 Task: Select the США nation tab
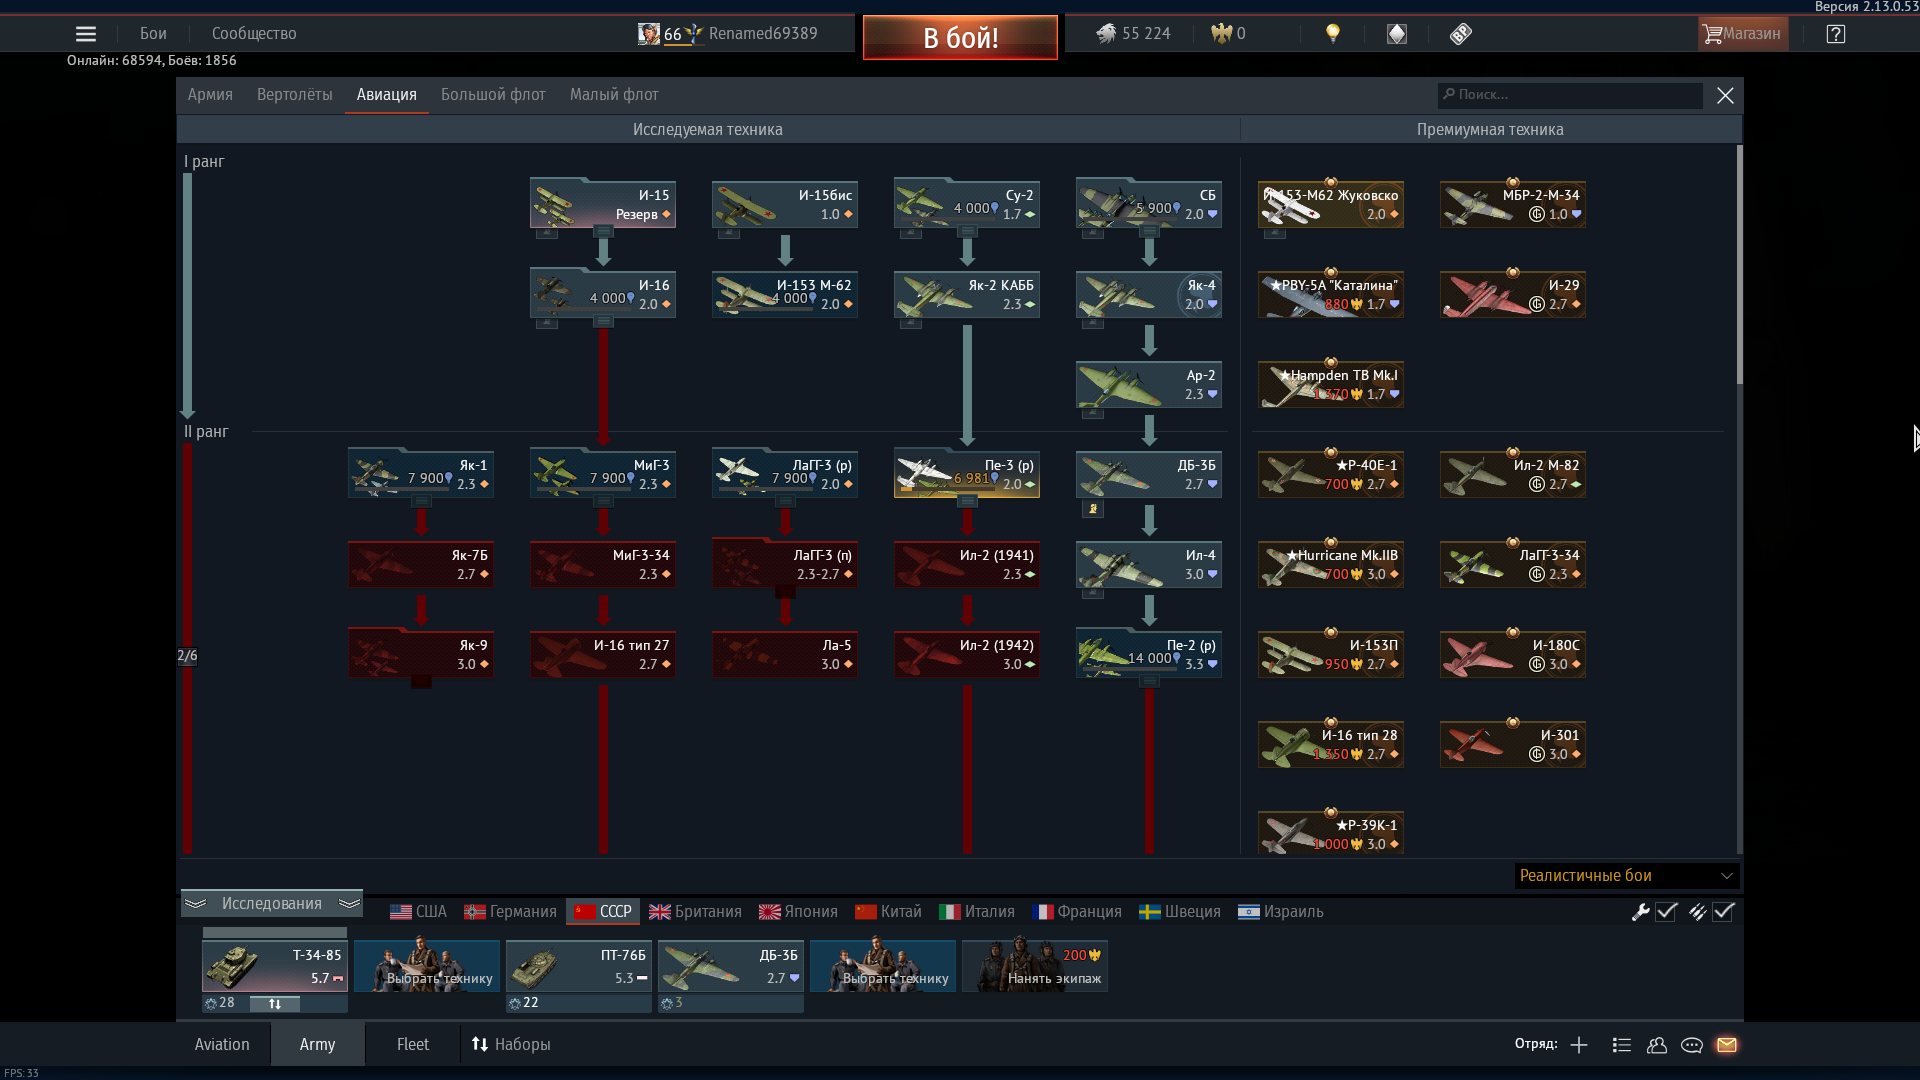tap(418, 912)
